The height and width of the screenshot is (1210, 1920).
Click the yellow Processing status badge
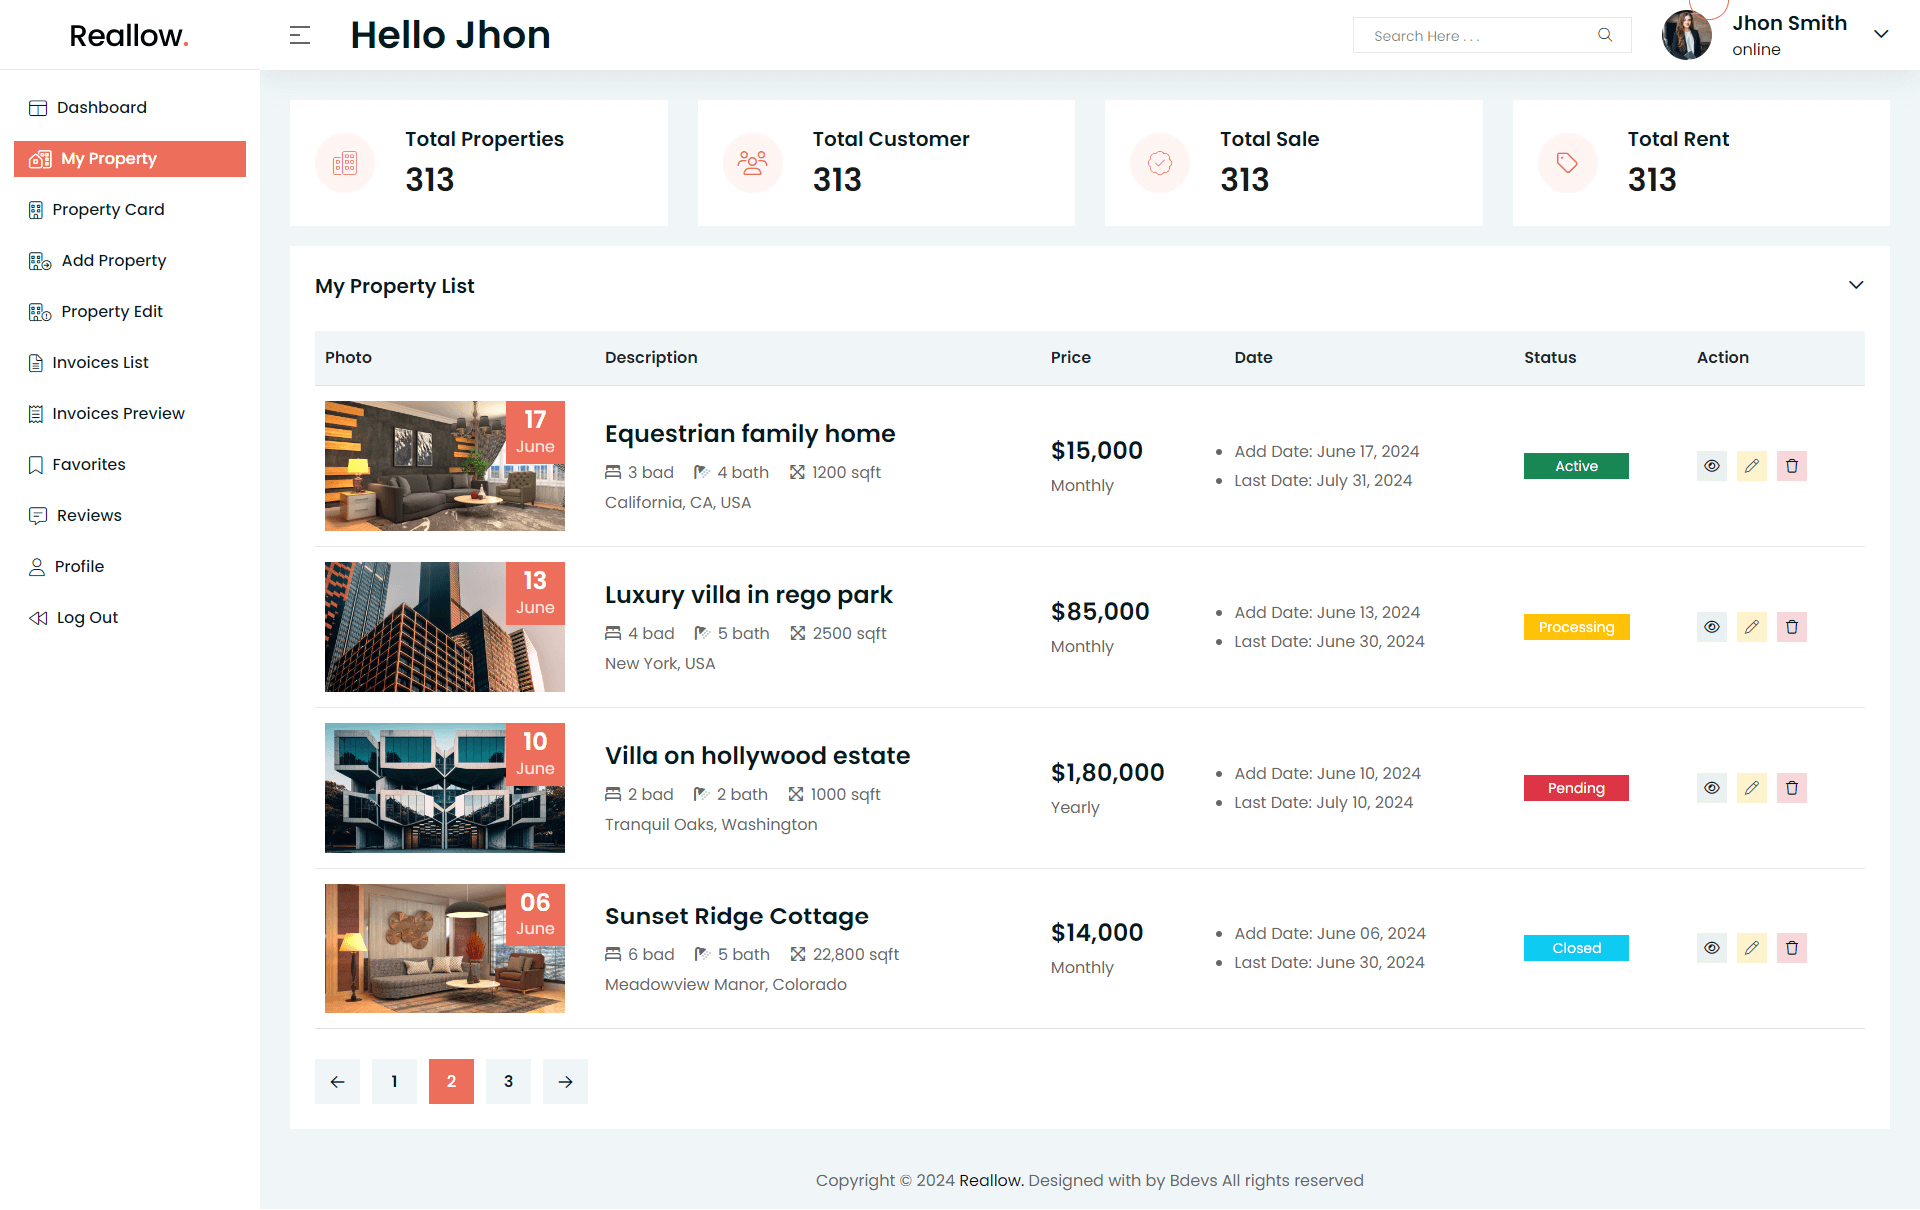click(x=1576, y=627)
